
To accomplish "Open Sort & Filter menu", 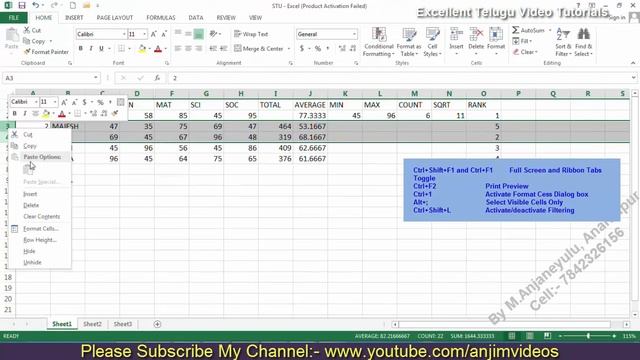I will pos(563,42).
